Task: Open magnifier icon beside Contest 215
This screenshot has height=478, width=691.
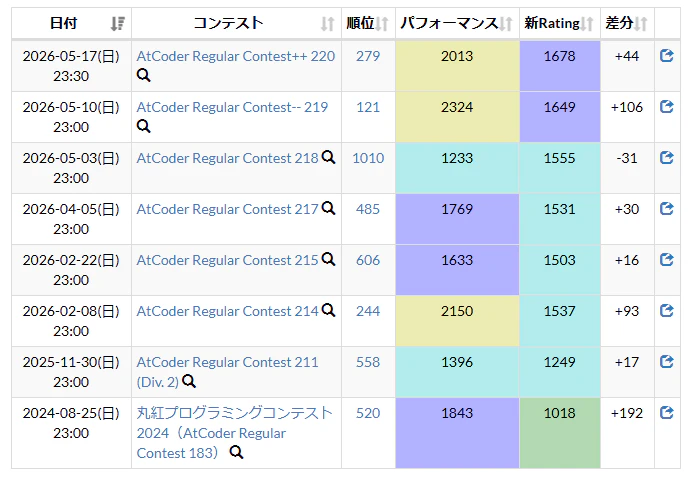Action: [328, 259]
